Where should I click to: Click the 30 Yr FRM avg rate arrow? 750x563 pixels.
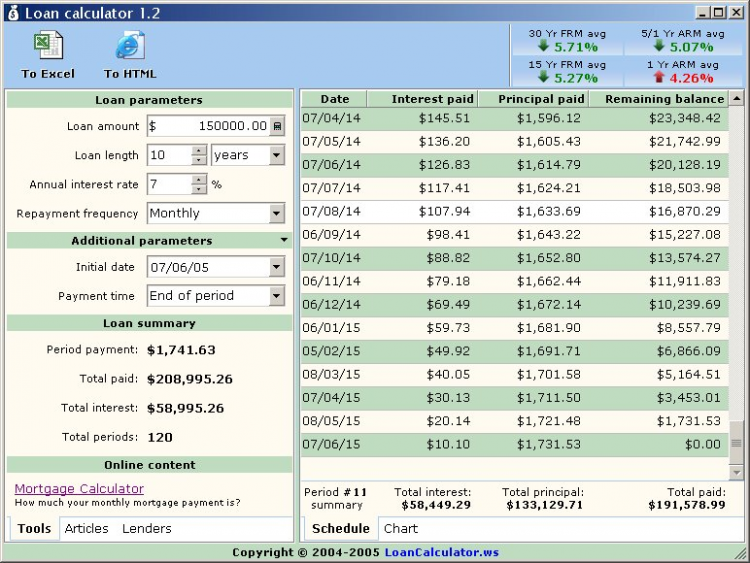[x=543, y=46]
